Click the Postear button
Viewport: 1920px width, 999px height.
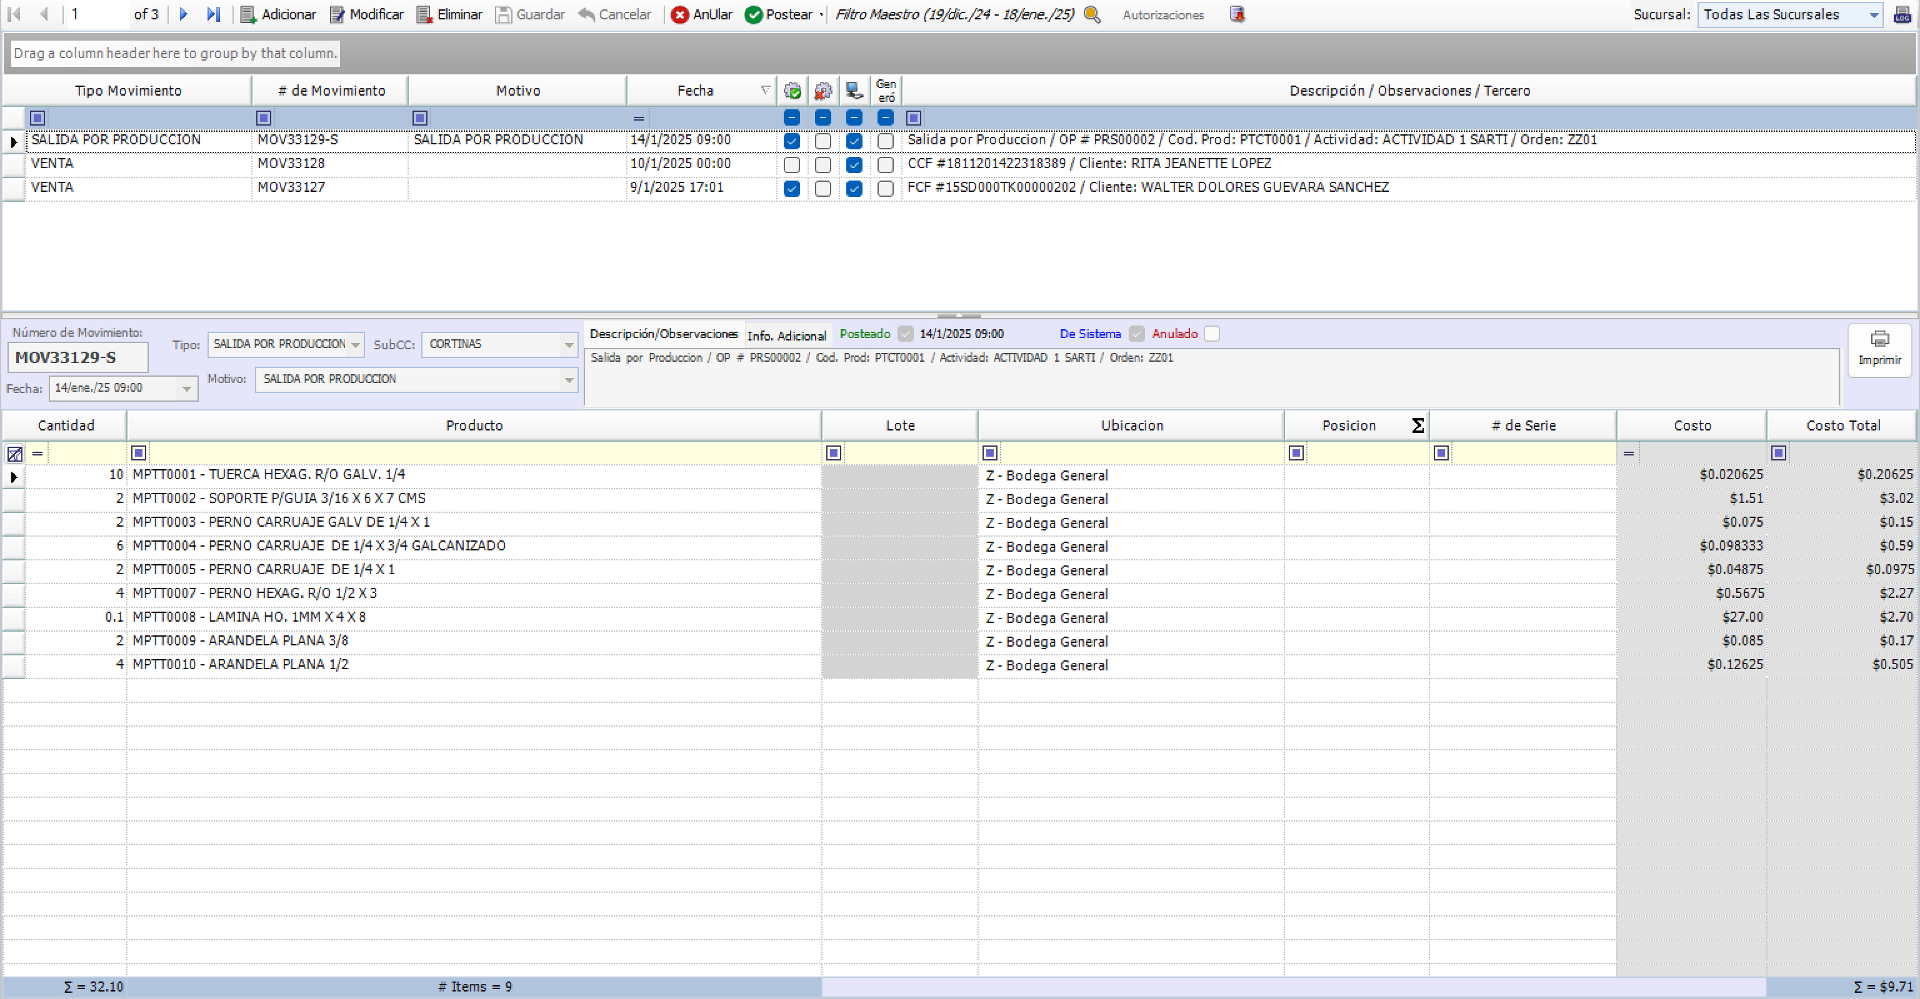click(780, 15)
